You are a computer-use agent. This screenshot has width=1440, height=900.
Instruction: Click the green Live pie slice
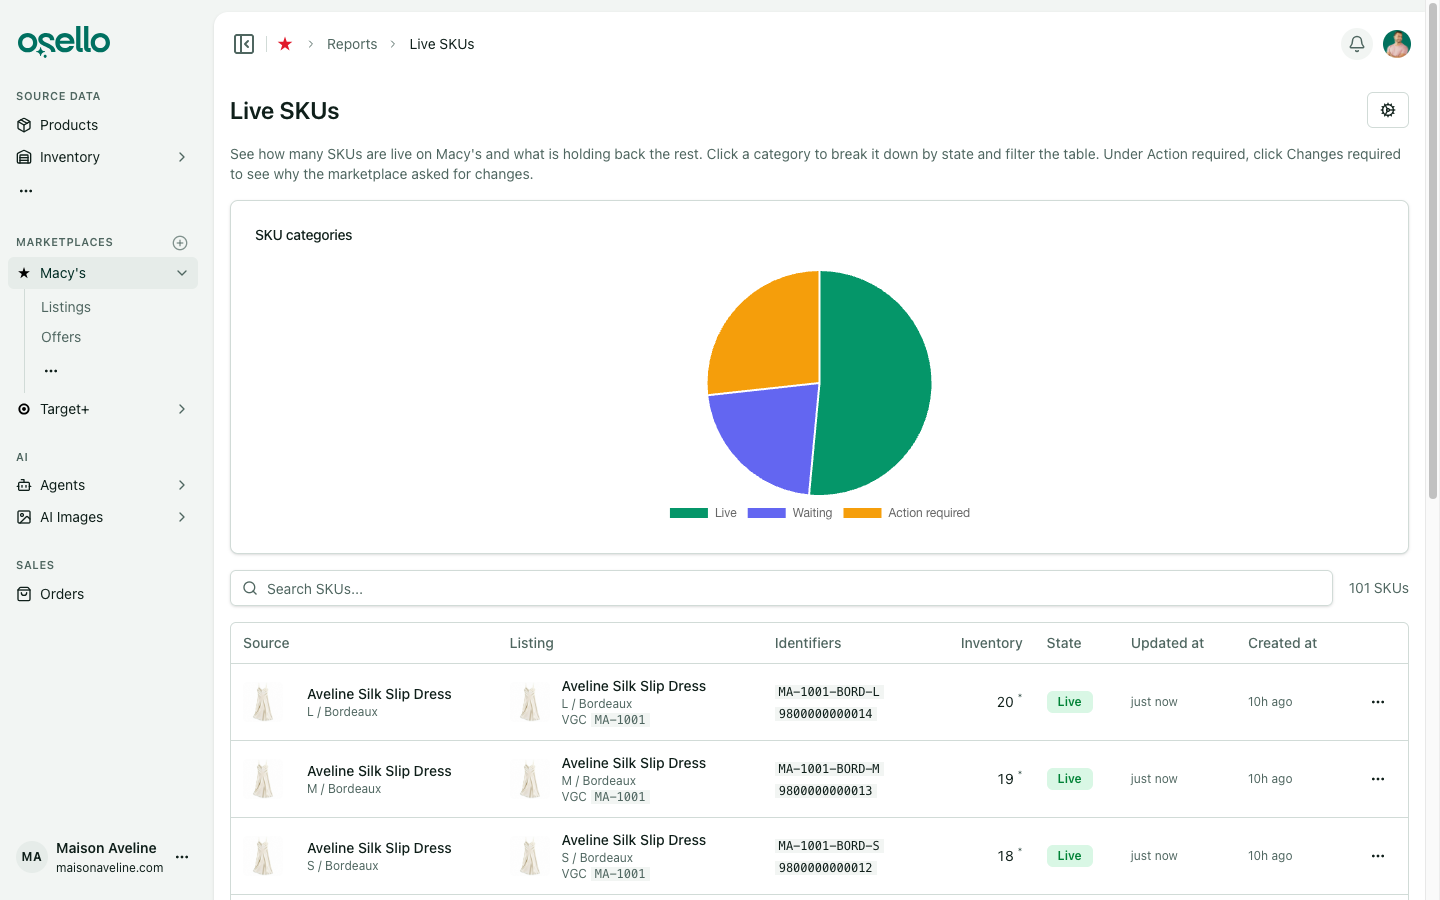pyautogui.click(x=875, y=385)
